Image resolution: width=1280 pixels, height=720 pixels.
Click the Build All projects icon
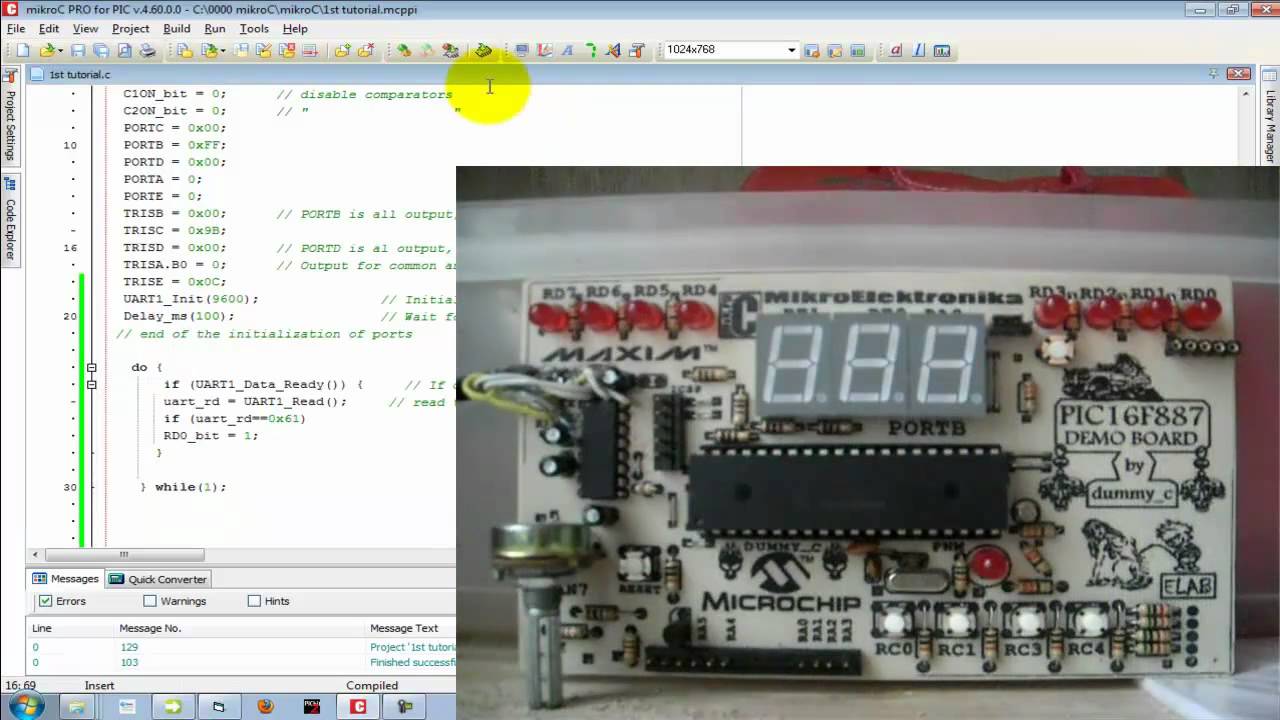[x=427, y=50]
